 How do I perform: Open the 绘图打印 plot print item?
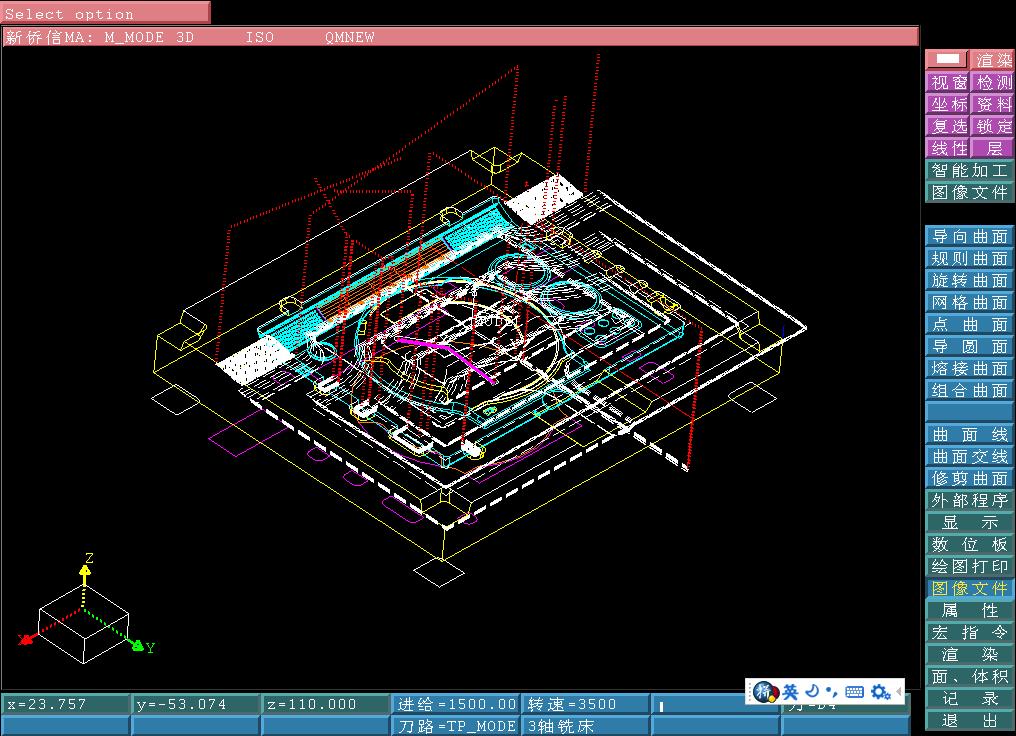(969, 567)
